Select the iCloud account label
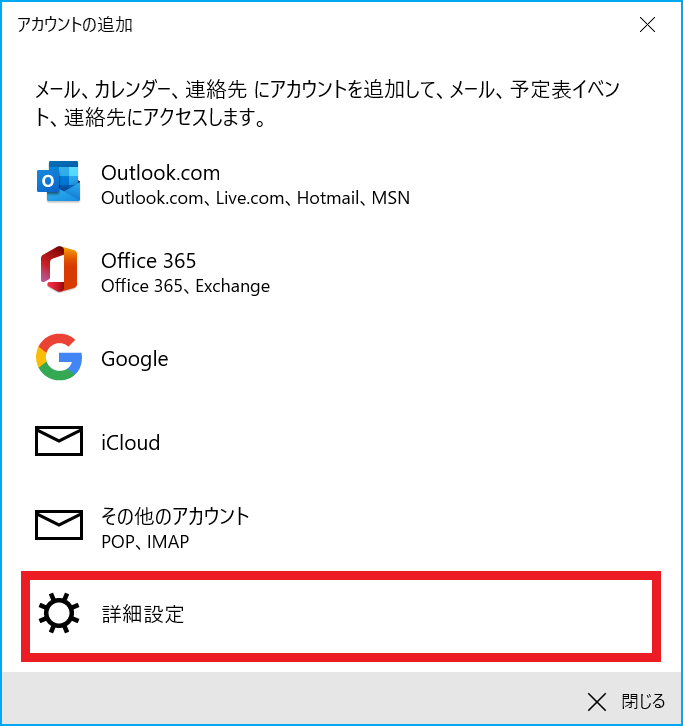 (x=131, y=442)
